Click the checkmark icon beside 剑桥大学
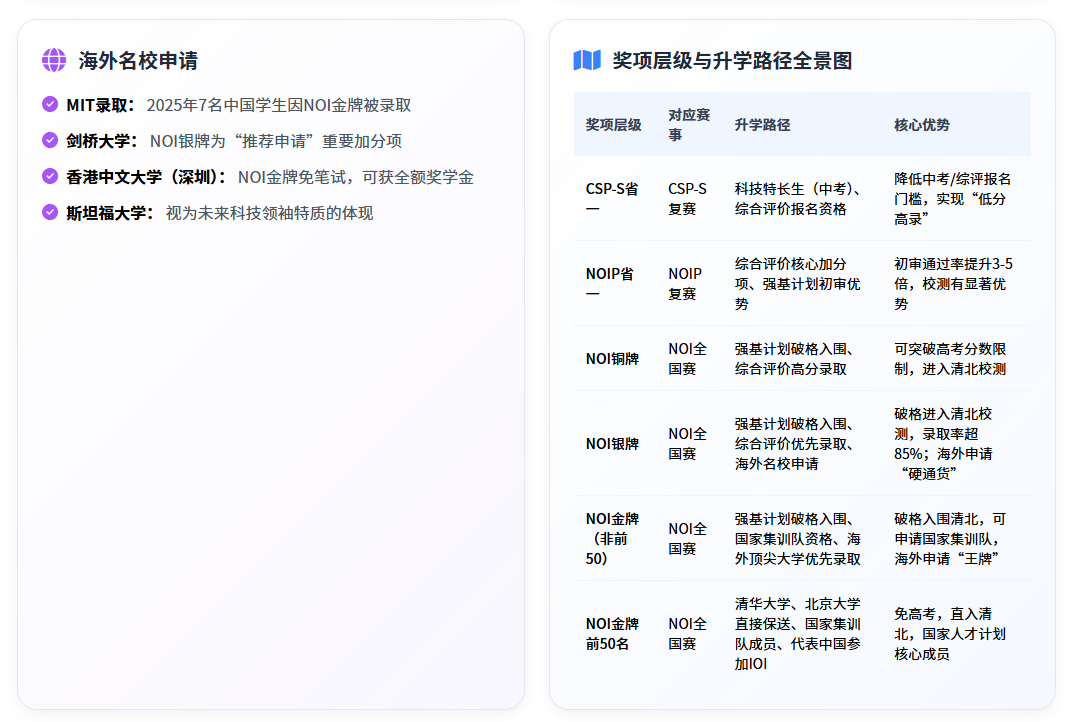Viewport: 1070px width, 722px height. click(x=48, y=140)
